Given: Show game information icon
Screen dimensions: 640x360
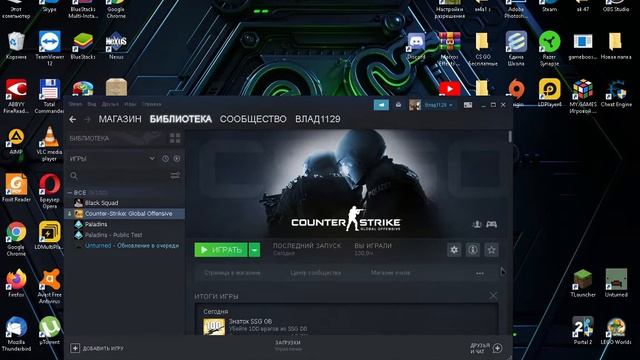Looking at the screenshot, I should pyautogui.click(x=473, y=250).
